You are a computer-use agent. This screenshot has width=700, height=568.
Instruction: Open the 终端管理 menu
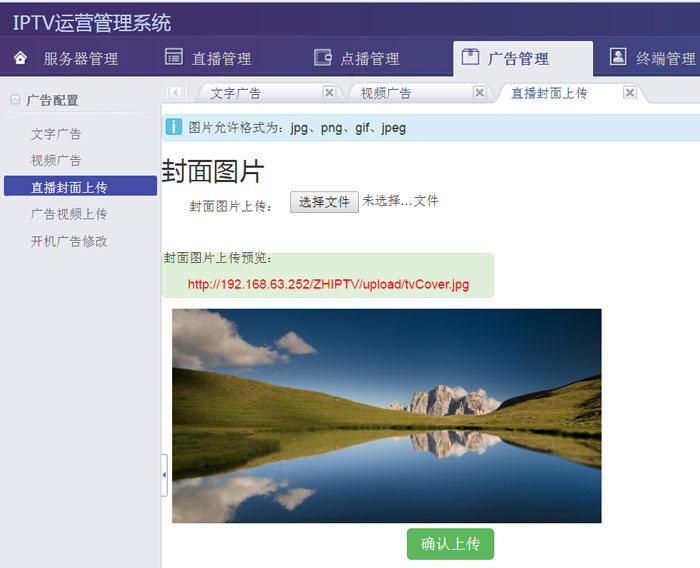coord(666,59)
